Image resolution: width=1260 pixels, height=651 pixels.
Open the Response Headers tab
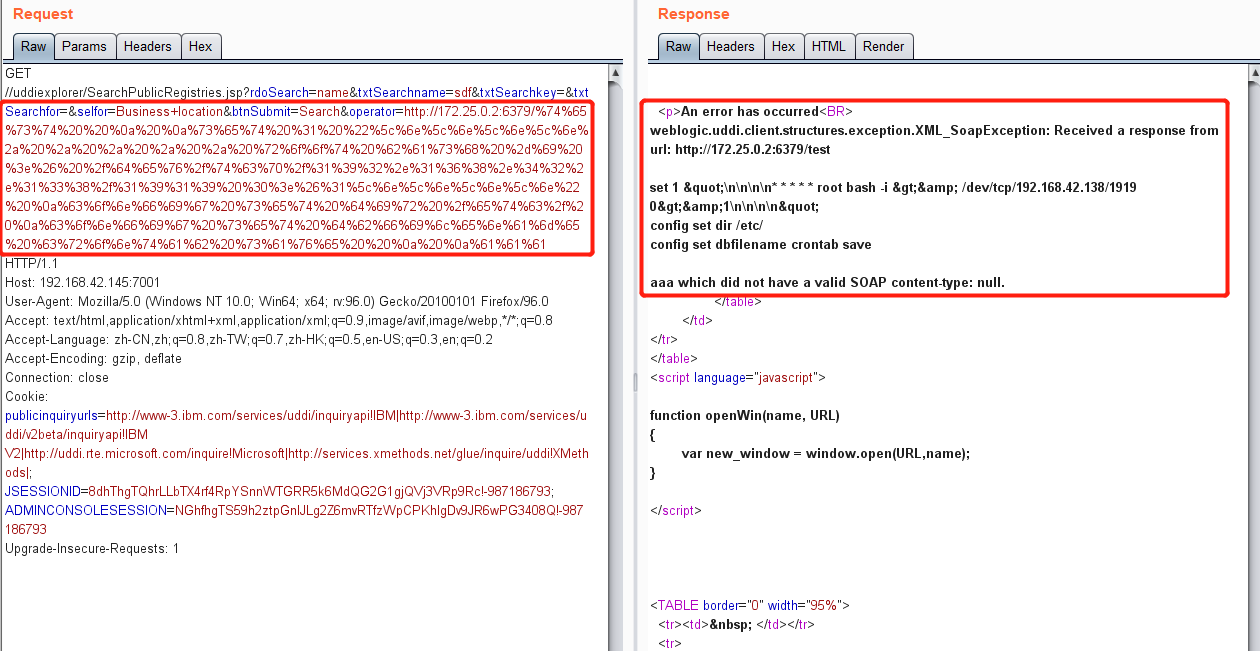point(731,46)
